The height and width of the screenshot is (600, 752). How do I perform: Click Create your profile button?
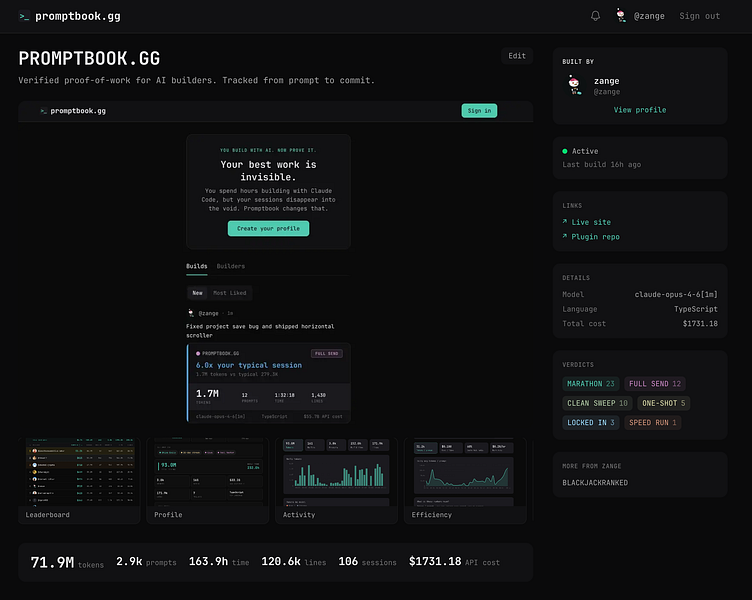point(268,228)
